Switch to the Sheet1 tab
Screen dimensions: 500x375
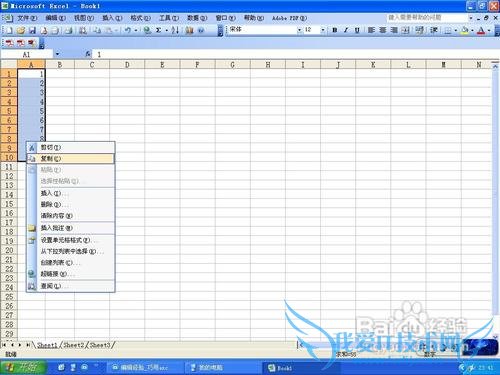(47, 345)
